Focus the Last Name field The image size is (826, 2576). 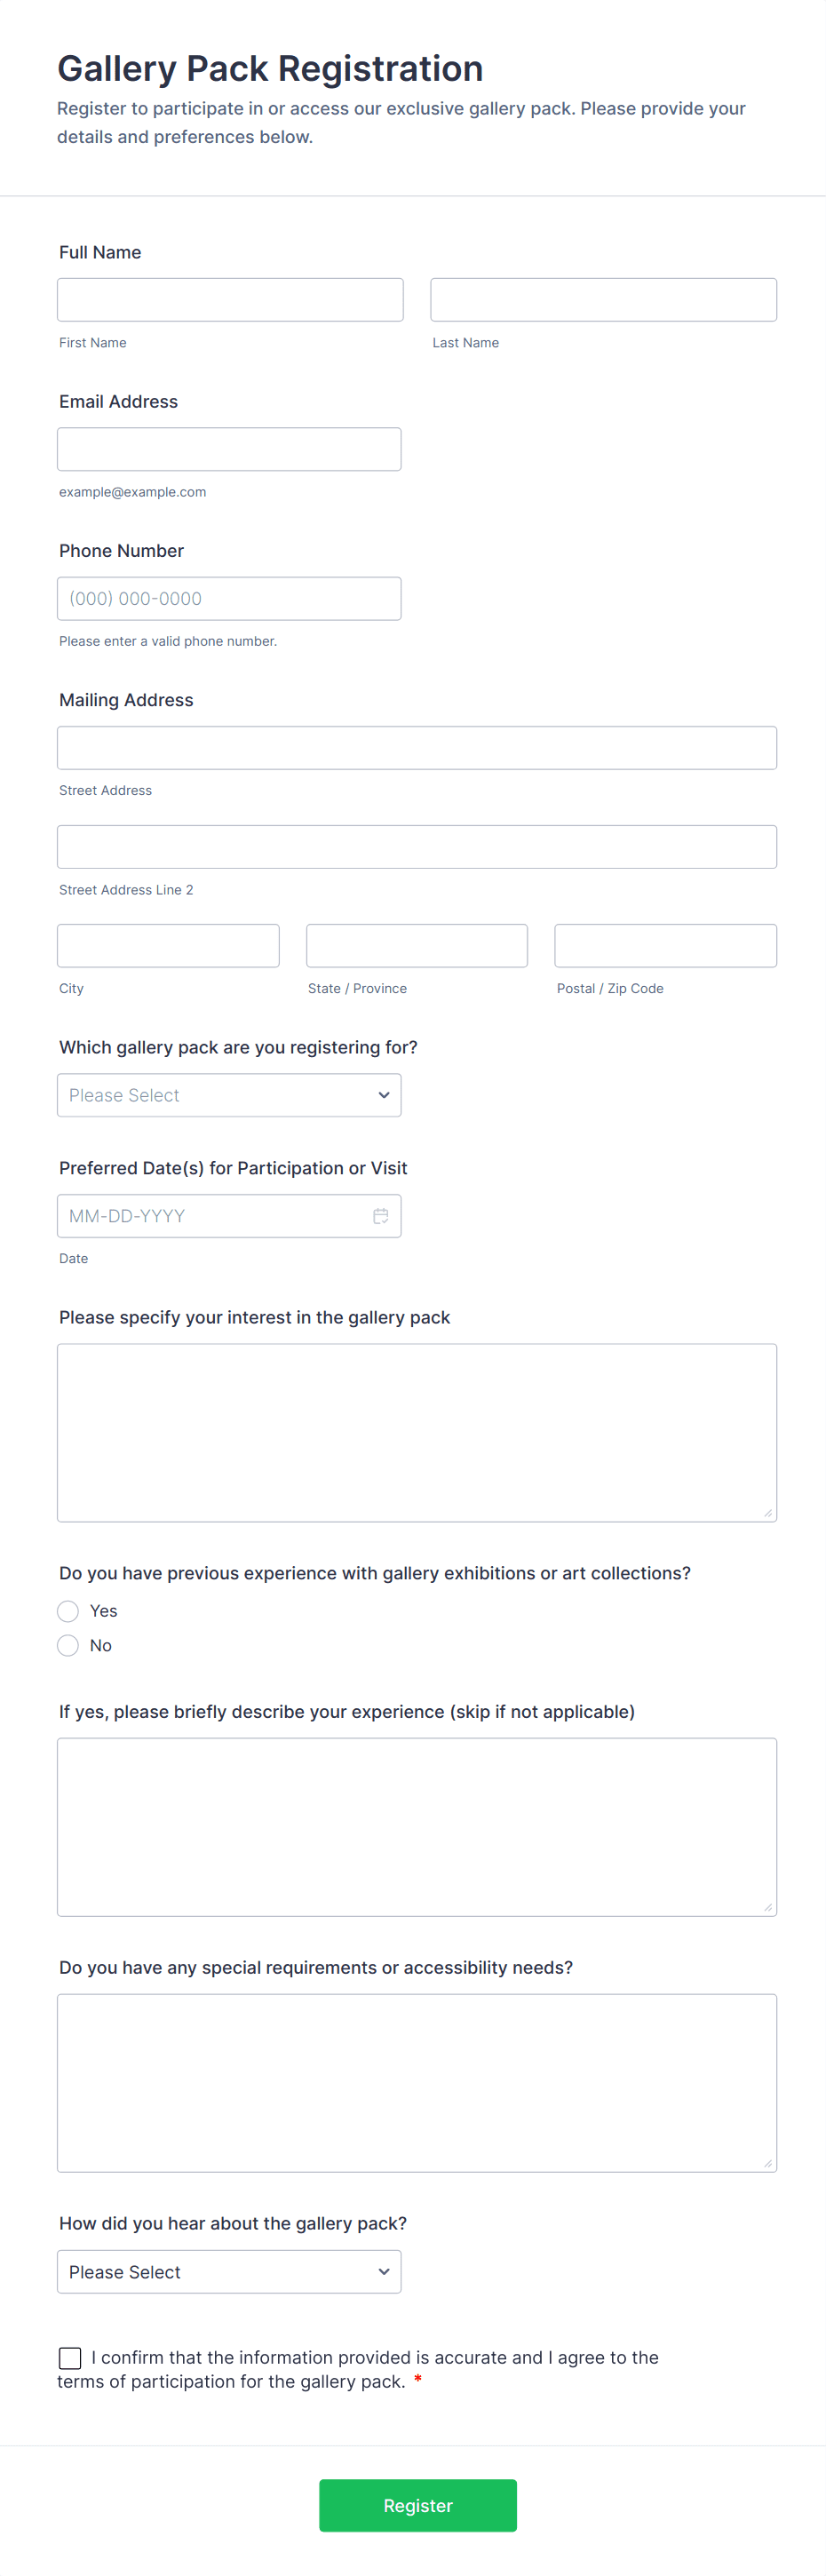pyautogui.click(x=603, y=300)
